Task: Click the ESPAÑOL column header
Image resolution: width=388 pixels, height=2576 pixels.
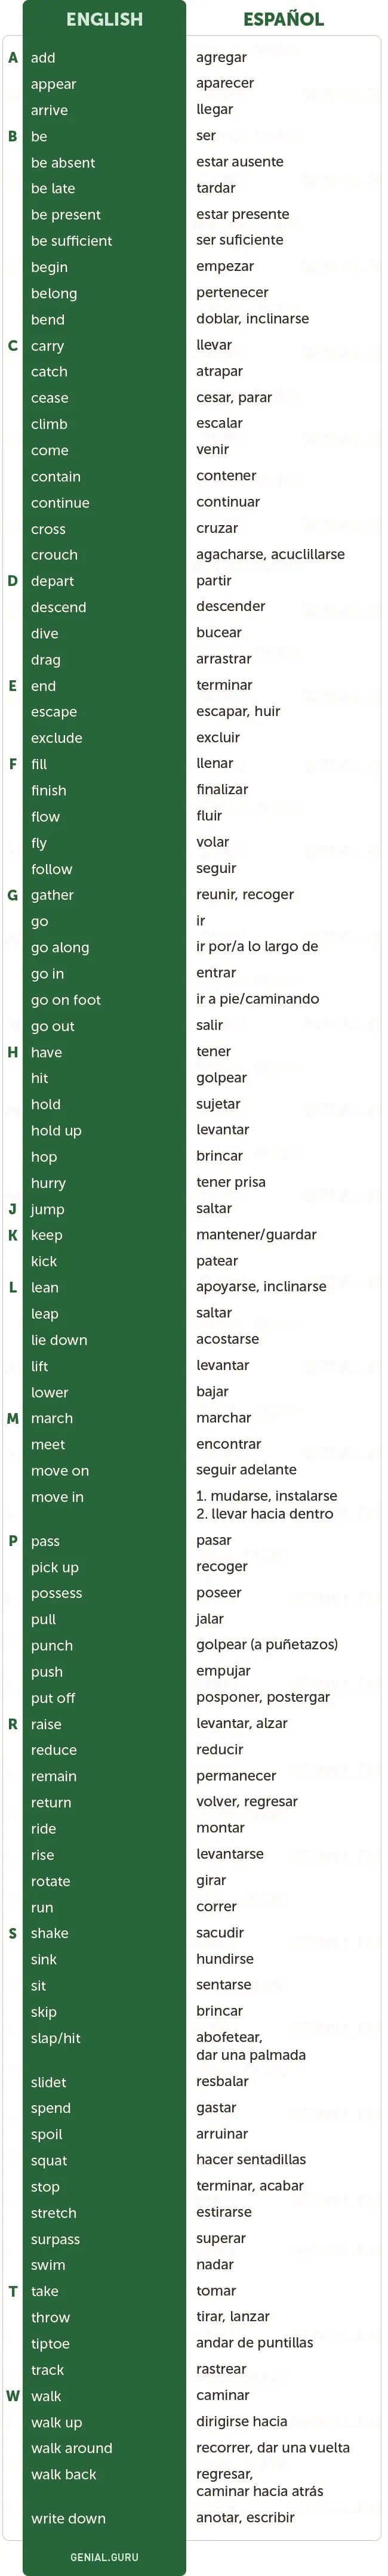Action: 283,19
